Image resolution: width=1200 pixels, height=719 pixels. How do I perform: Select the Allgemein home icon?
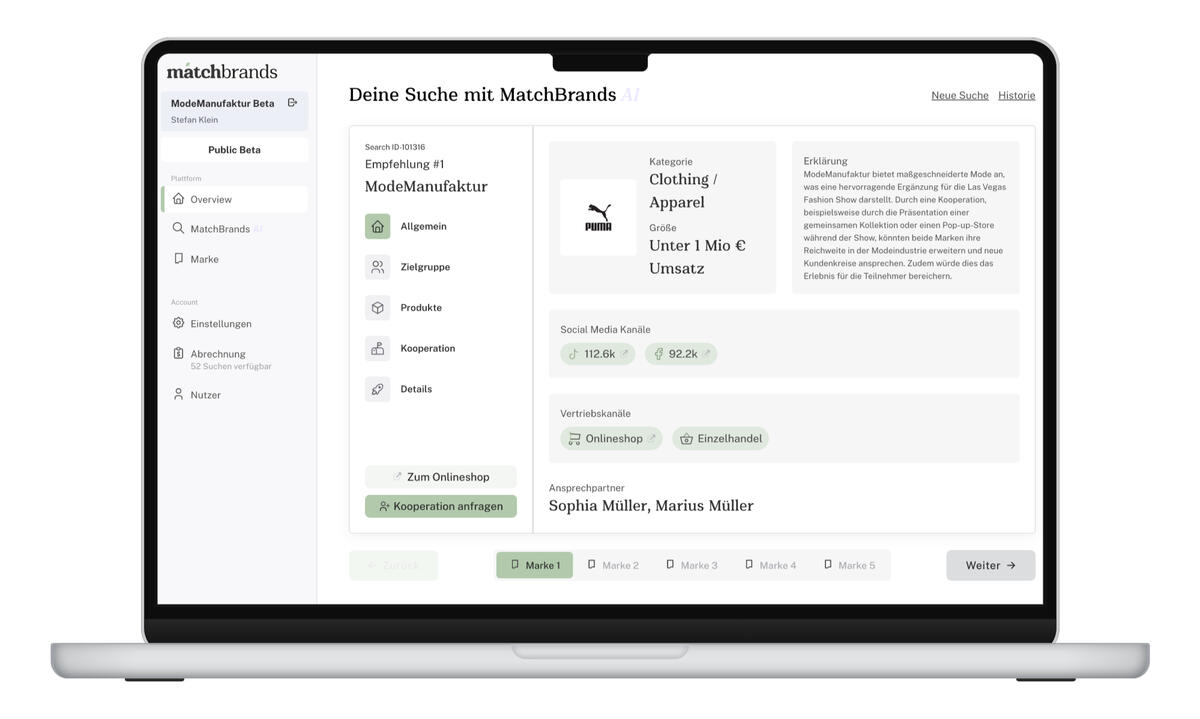coord(377,227)
